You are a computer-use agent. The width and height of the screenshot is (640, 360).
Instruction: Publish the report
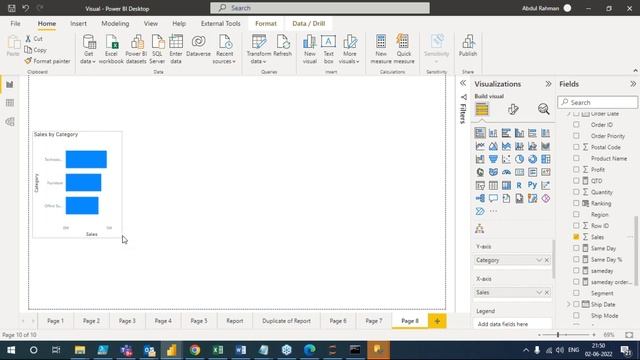(468, 46)
